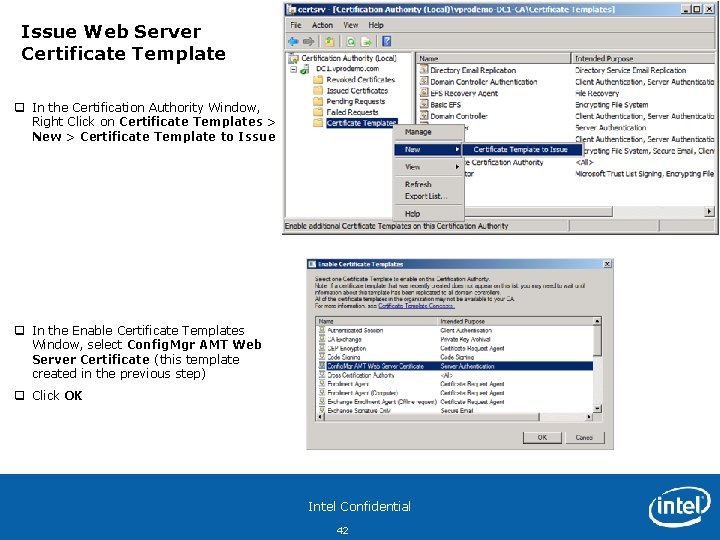The height and width of the screenshot is (540, 720).
Task: Click the Pending Requests folder icon
Action: 318,101
